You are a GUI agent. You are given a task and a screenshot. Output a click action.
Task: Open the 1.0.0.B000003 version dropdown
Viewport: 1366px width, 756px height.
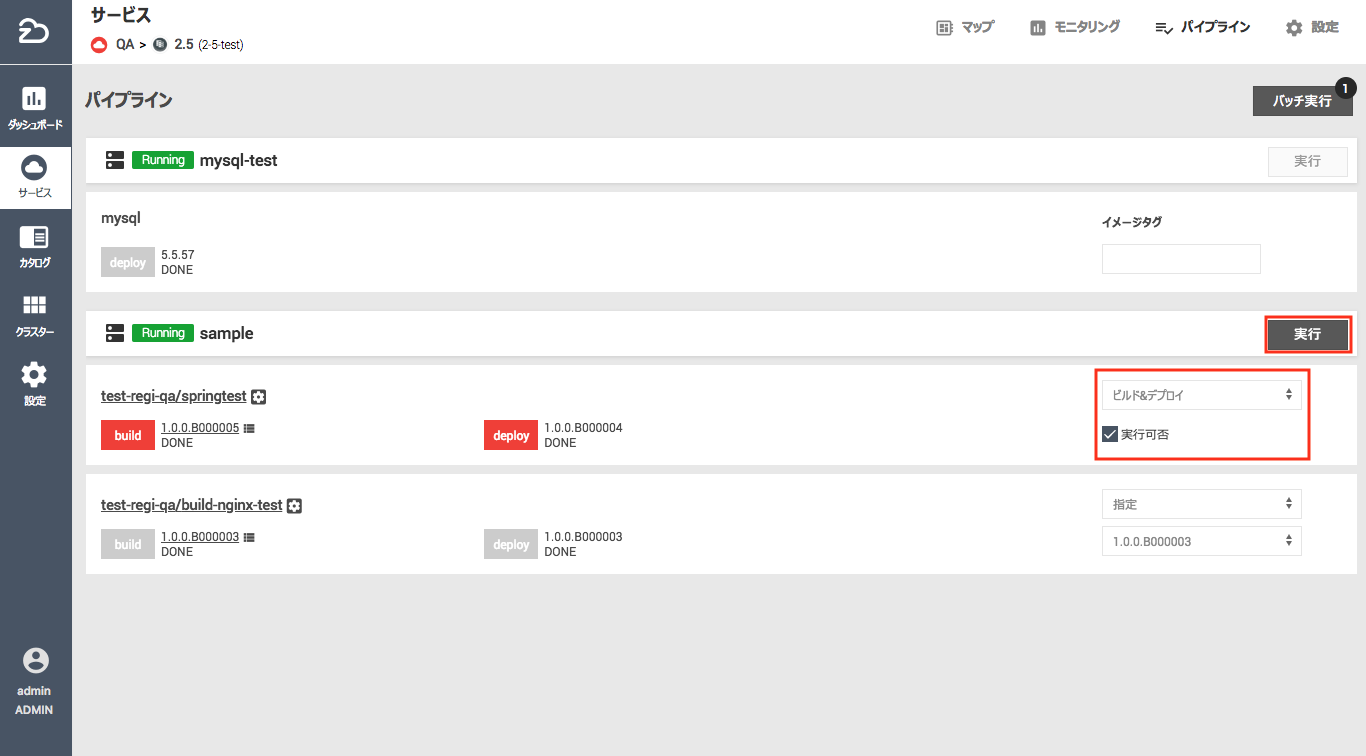pyautogui.click(x=1201, y=541)
